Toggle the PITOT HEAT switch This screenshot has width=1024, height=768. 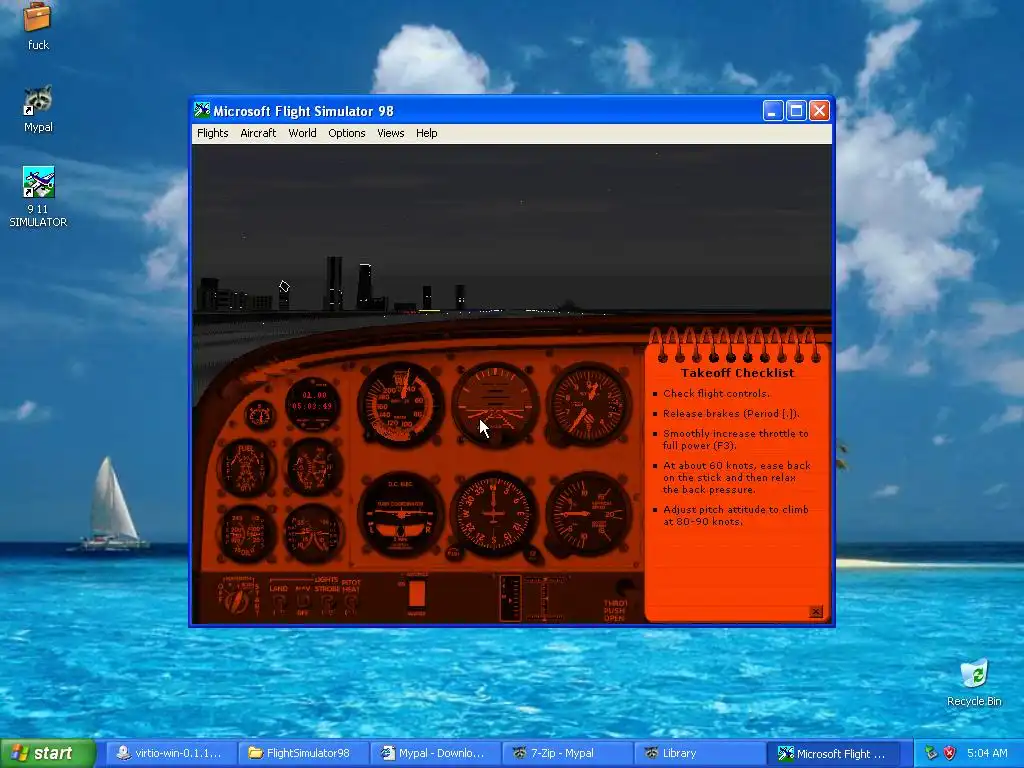[x=351, y=601]
